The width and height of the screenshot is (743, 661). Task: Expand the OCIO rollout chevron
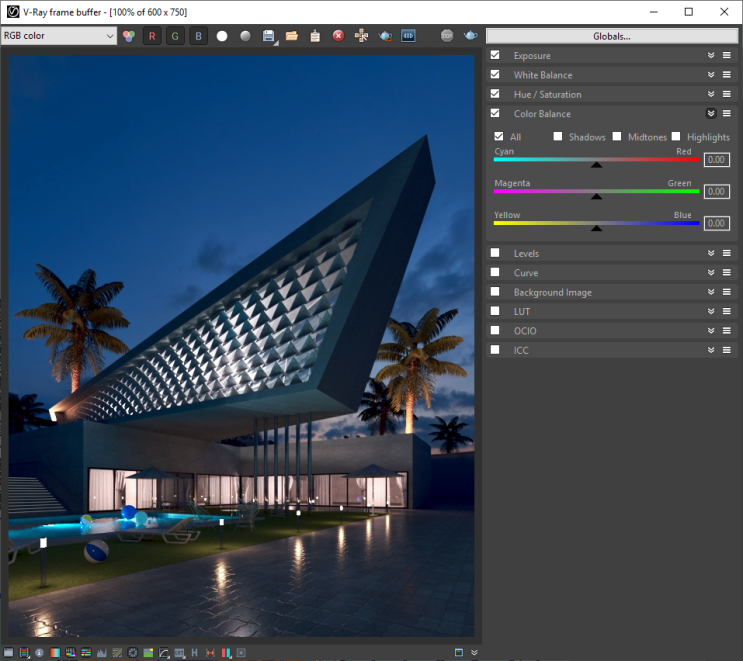pyautogui.click(x=711, y=331)
